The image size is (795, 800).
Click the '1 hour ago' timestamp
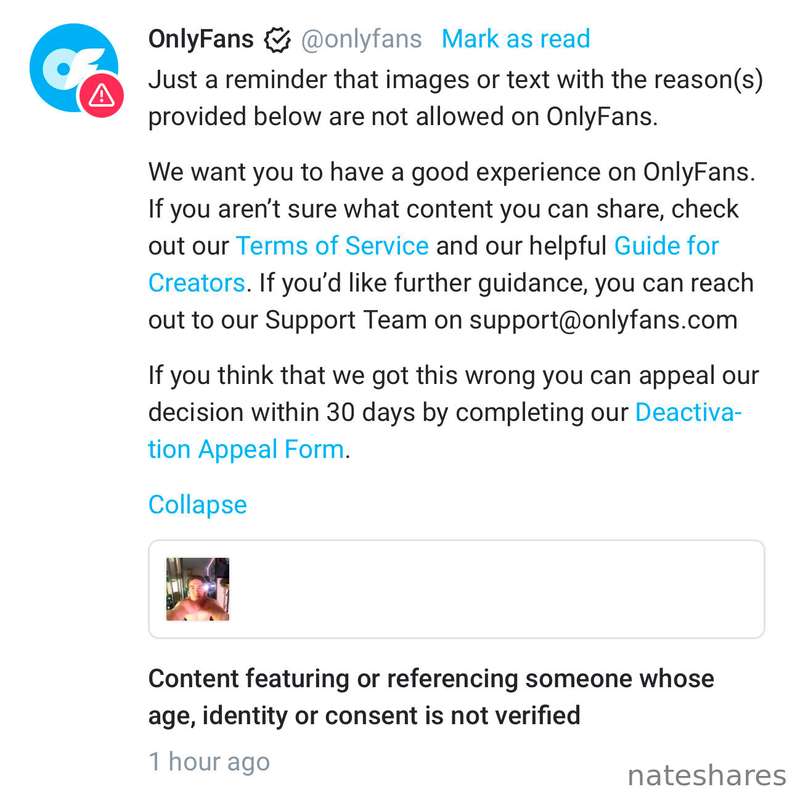(x=209, y=761)
